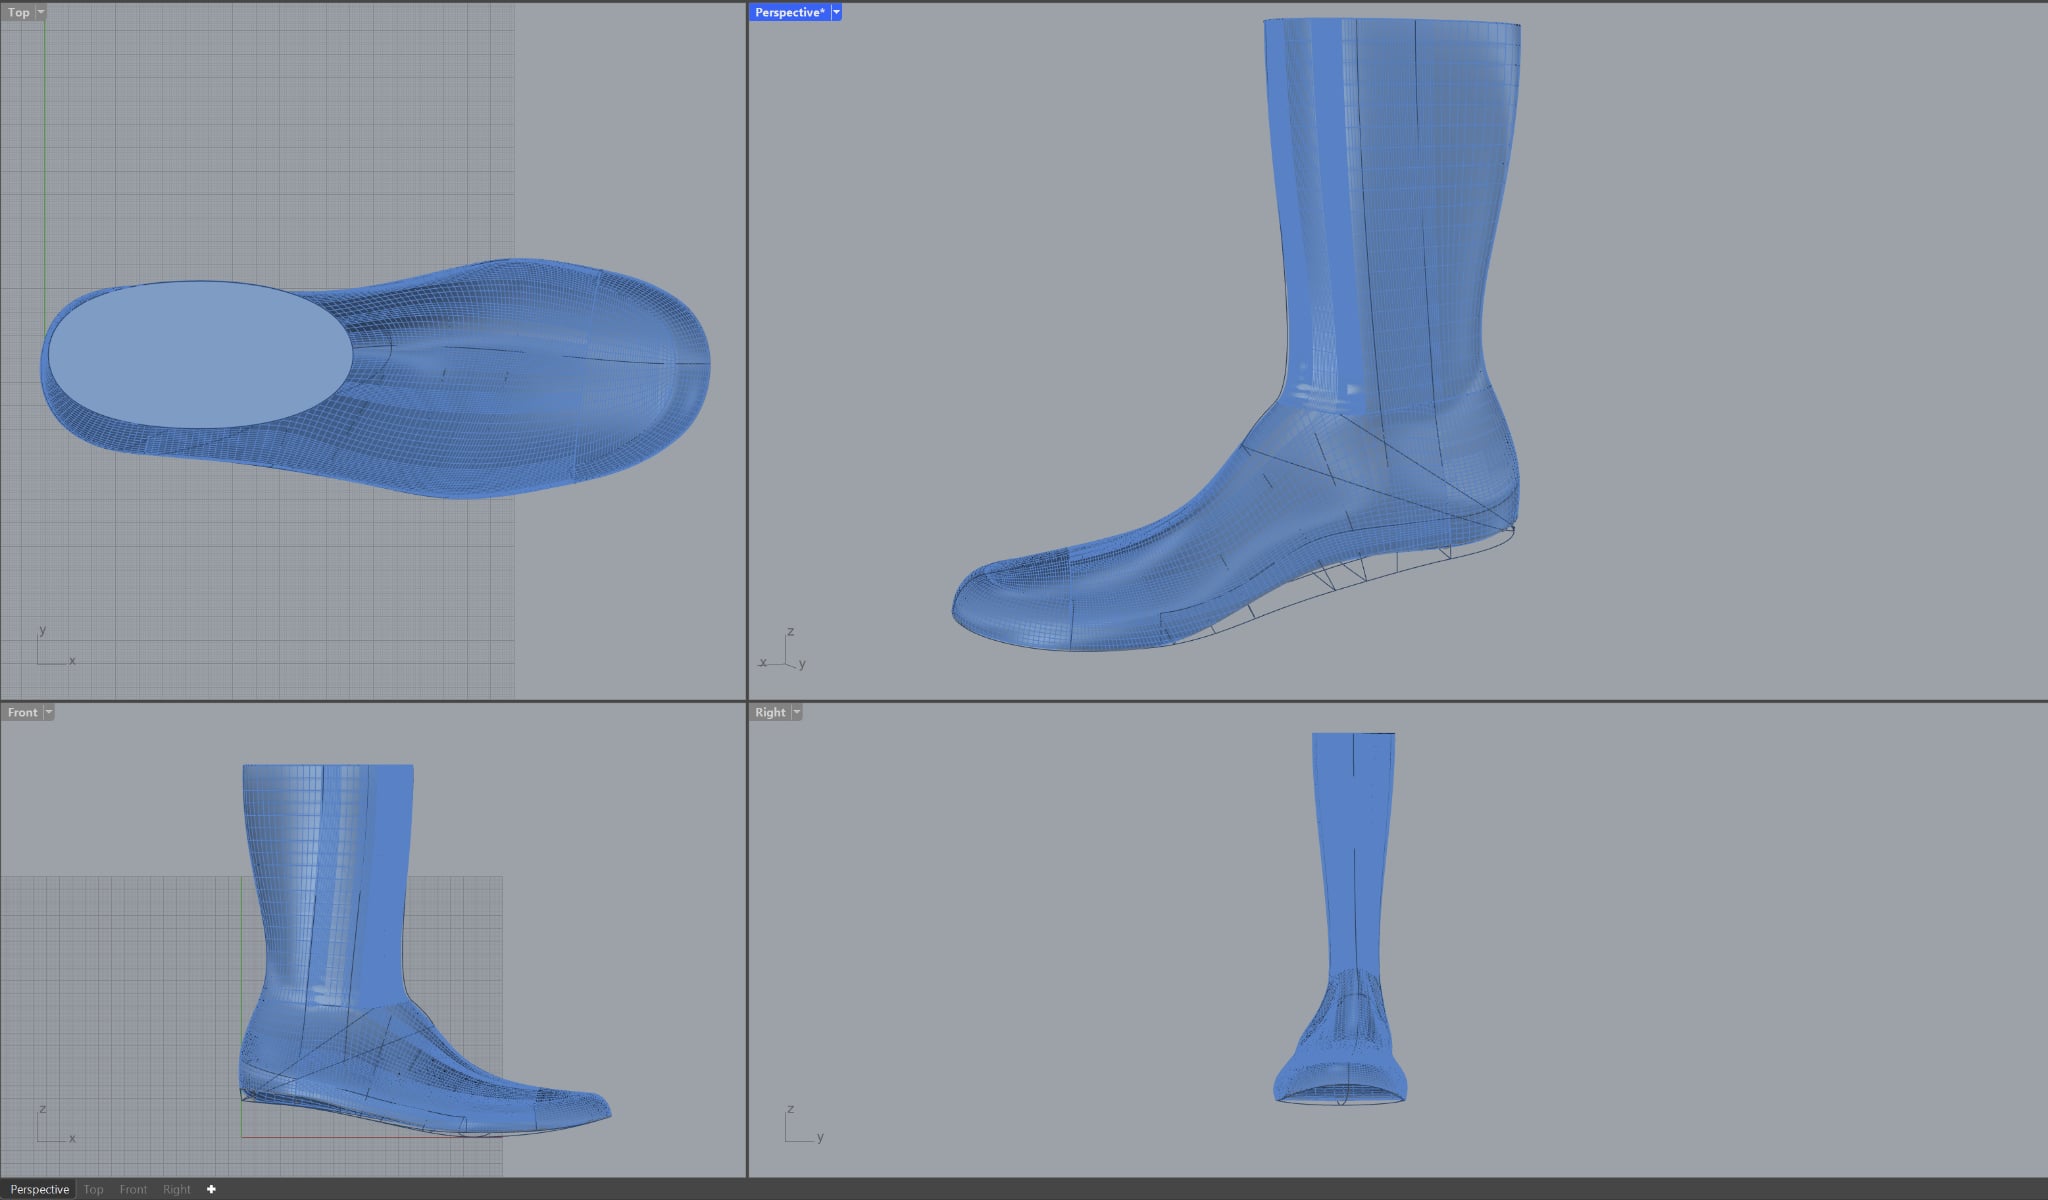
Task: Click the XY axis icon in Top viewport
Action: pos(52,650)
